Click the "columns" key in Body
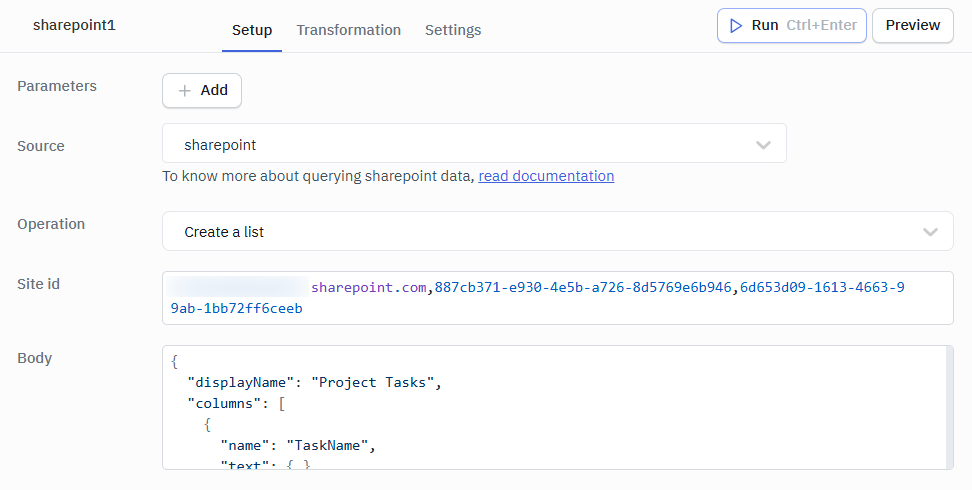The width and height of the screenshot is (972, 490). (229, 404)
